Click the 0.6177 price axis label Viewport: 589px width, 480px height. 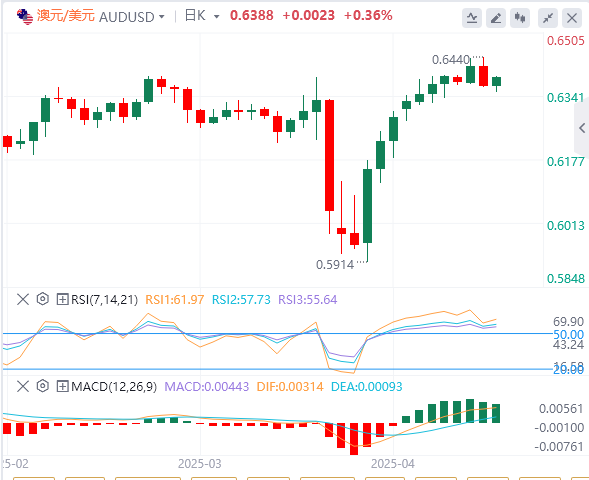tap(566, 162)
